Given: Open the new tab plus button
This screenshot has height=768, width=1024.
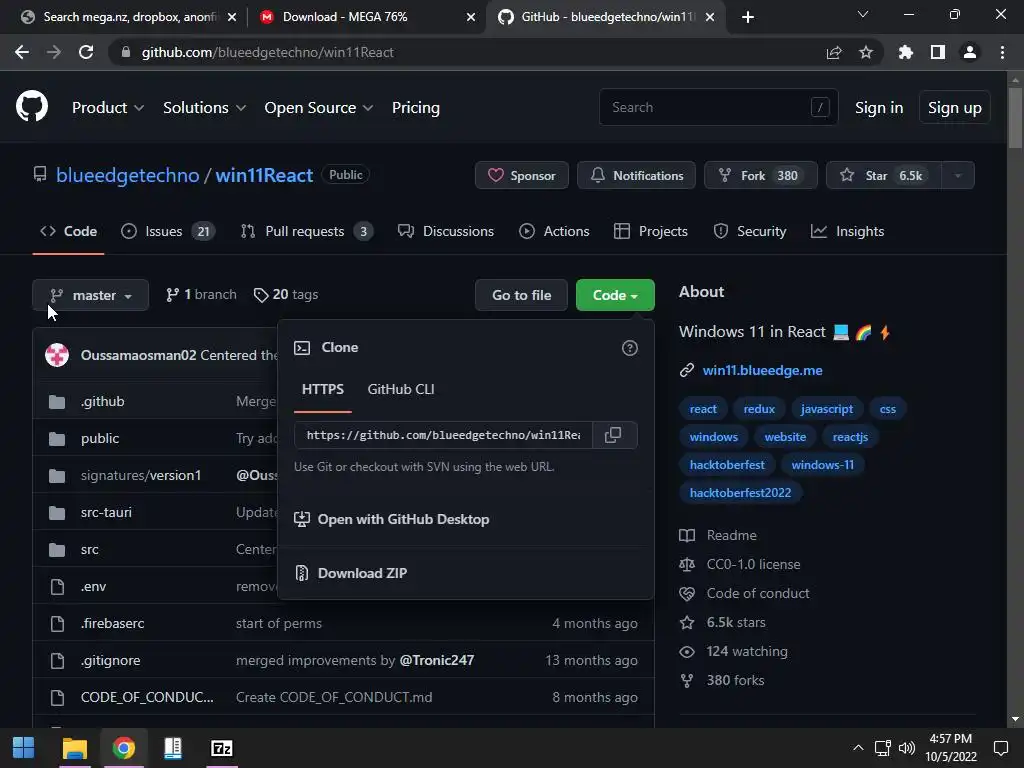Looking at the screenshot, I should [748, 17].
